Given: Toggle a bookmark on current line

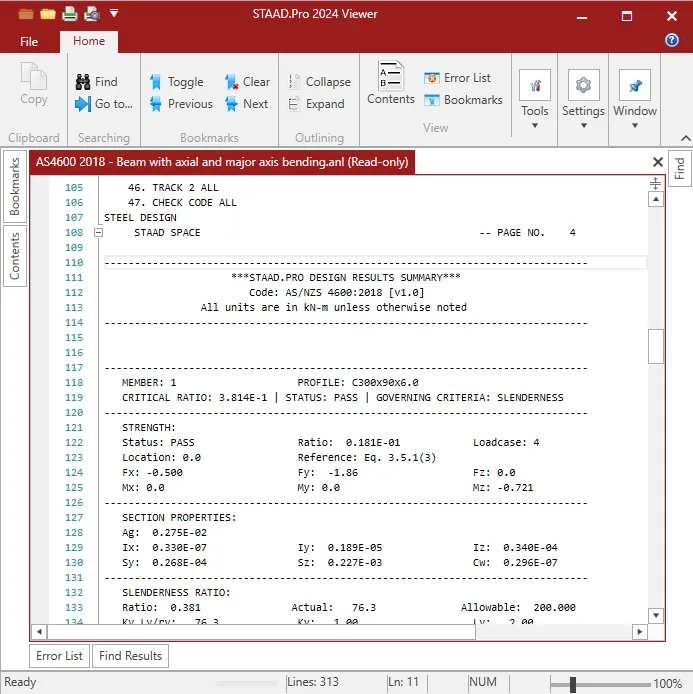Looking at the screenshot, I should click(177, 82).
